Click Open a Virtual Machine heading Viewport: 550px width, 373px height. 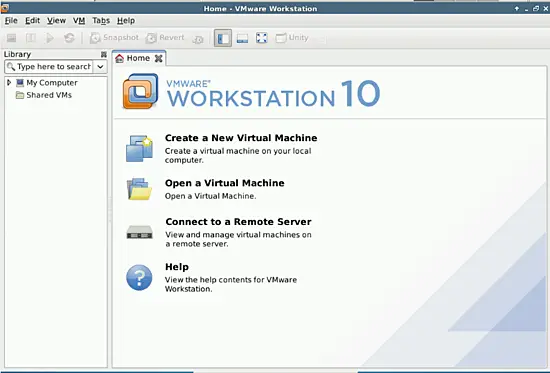click(224, 183)
